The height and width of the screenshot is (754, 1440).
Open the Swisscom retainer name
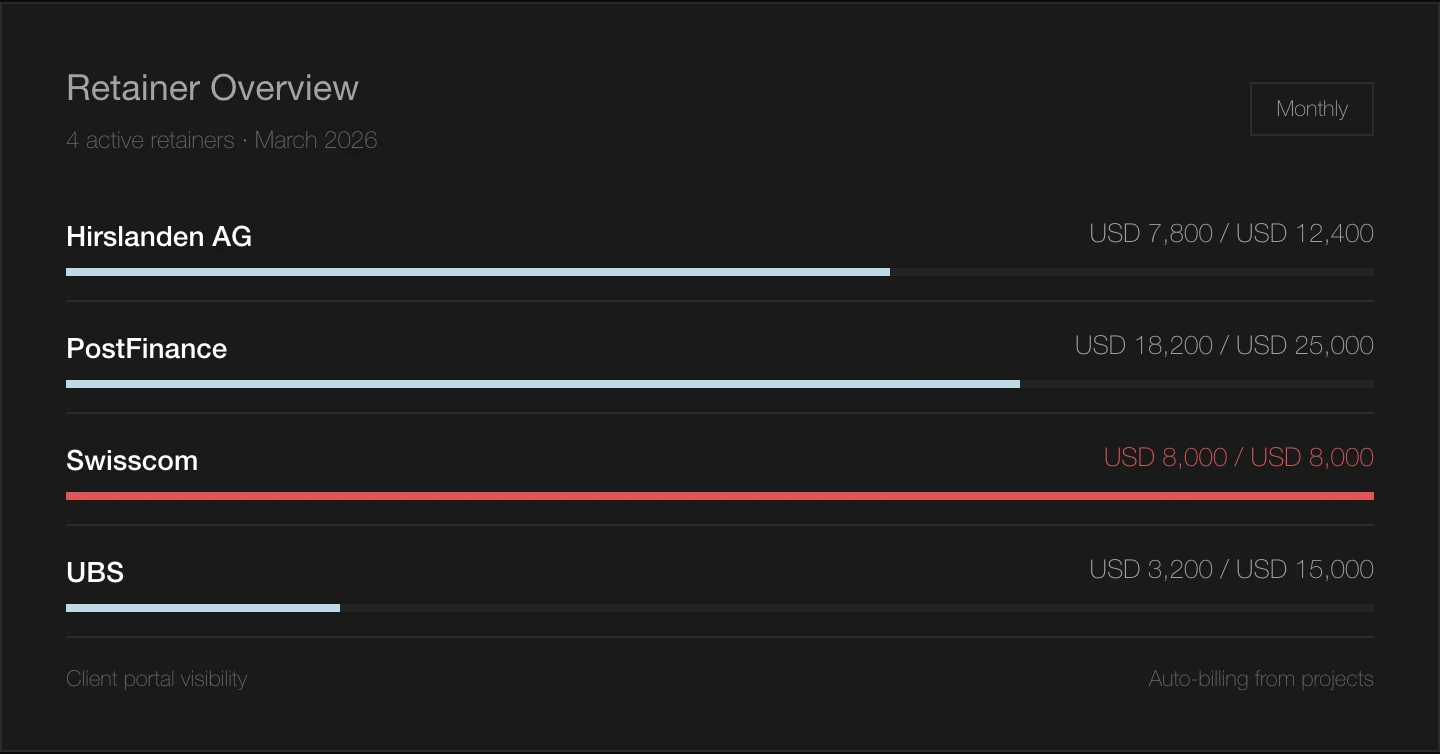click(x=132, y=461)
